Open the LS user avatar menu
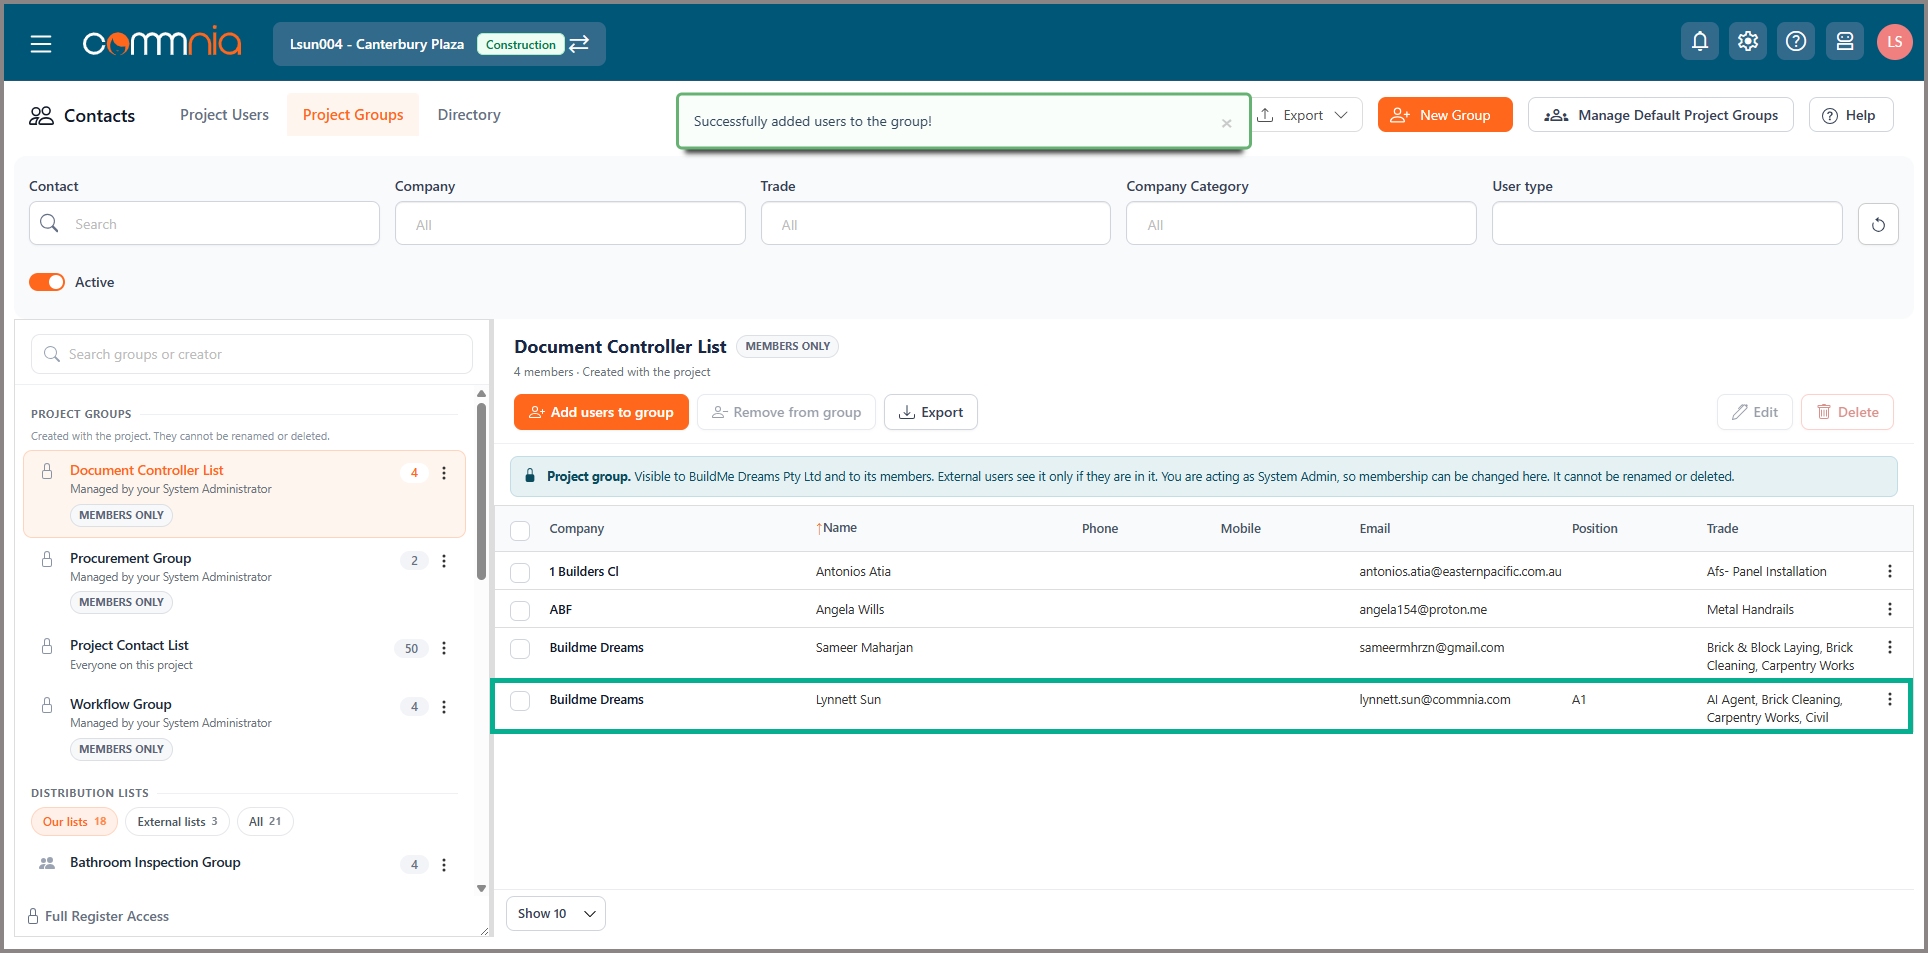The height and width of the screenshot is (953, 1928). [x=1895, y=42]
